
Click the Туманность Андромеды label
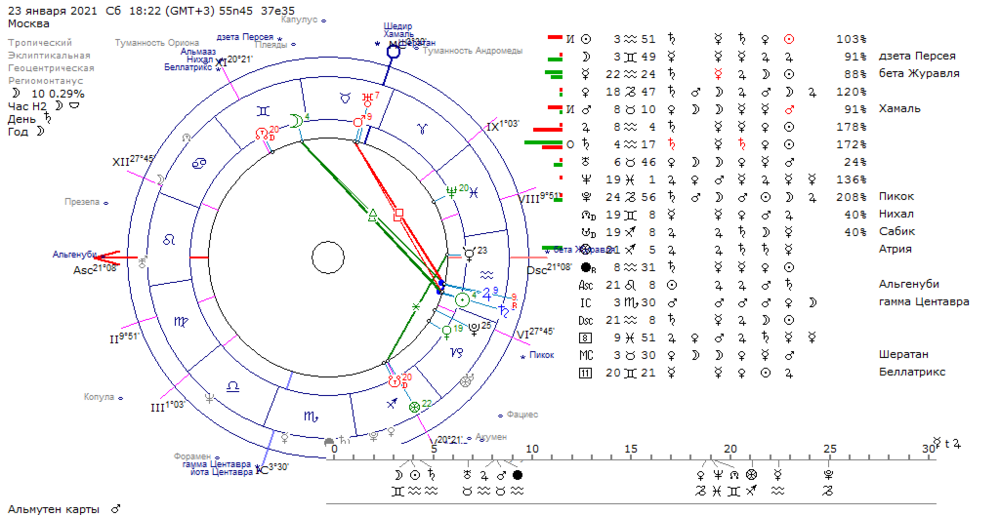pos(473,50)
